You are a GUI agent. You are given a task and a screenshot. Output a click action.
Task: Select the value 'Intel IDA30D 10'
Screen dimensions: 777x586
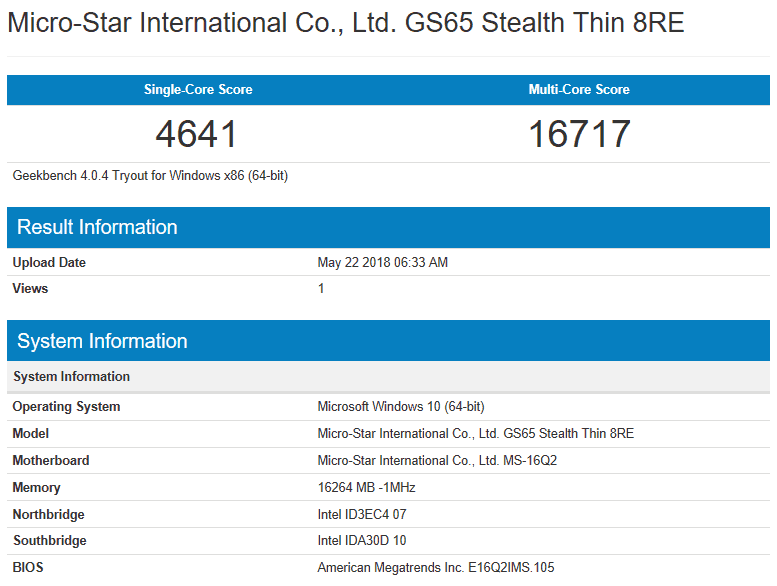pyautogui.click(x=362, y=540)
